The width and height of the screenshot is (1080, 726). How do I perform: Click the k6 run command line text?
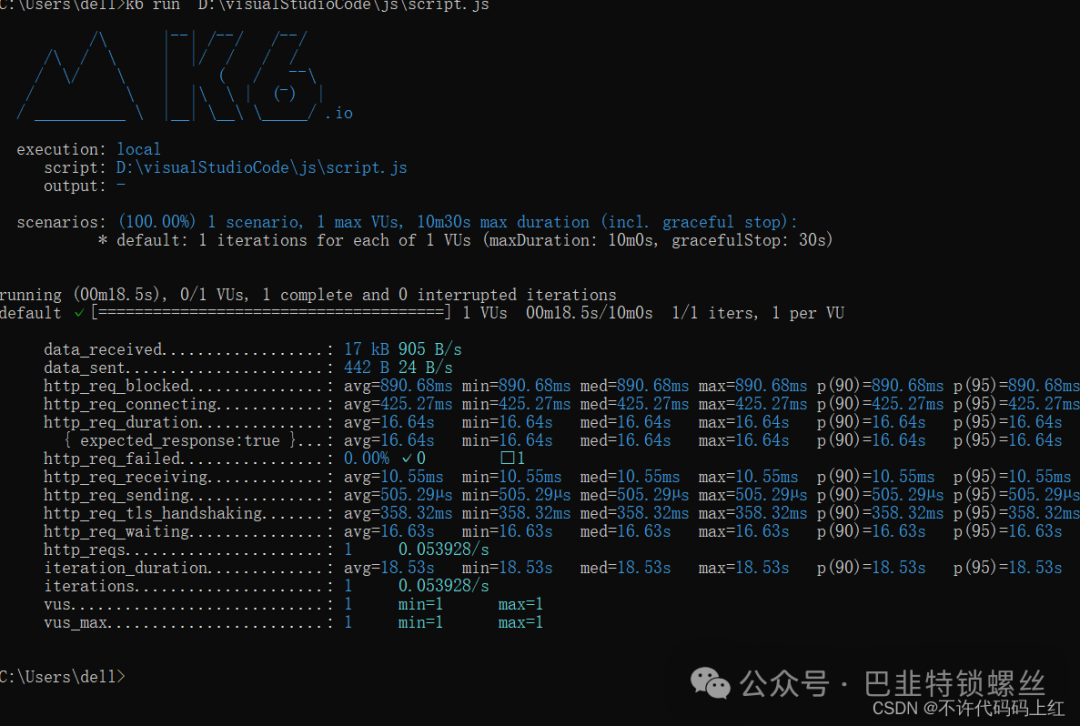245,6
